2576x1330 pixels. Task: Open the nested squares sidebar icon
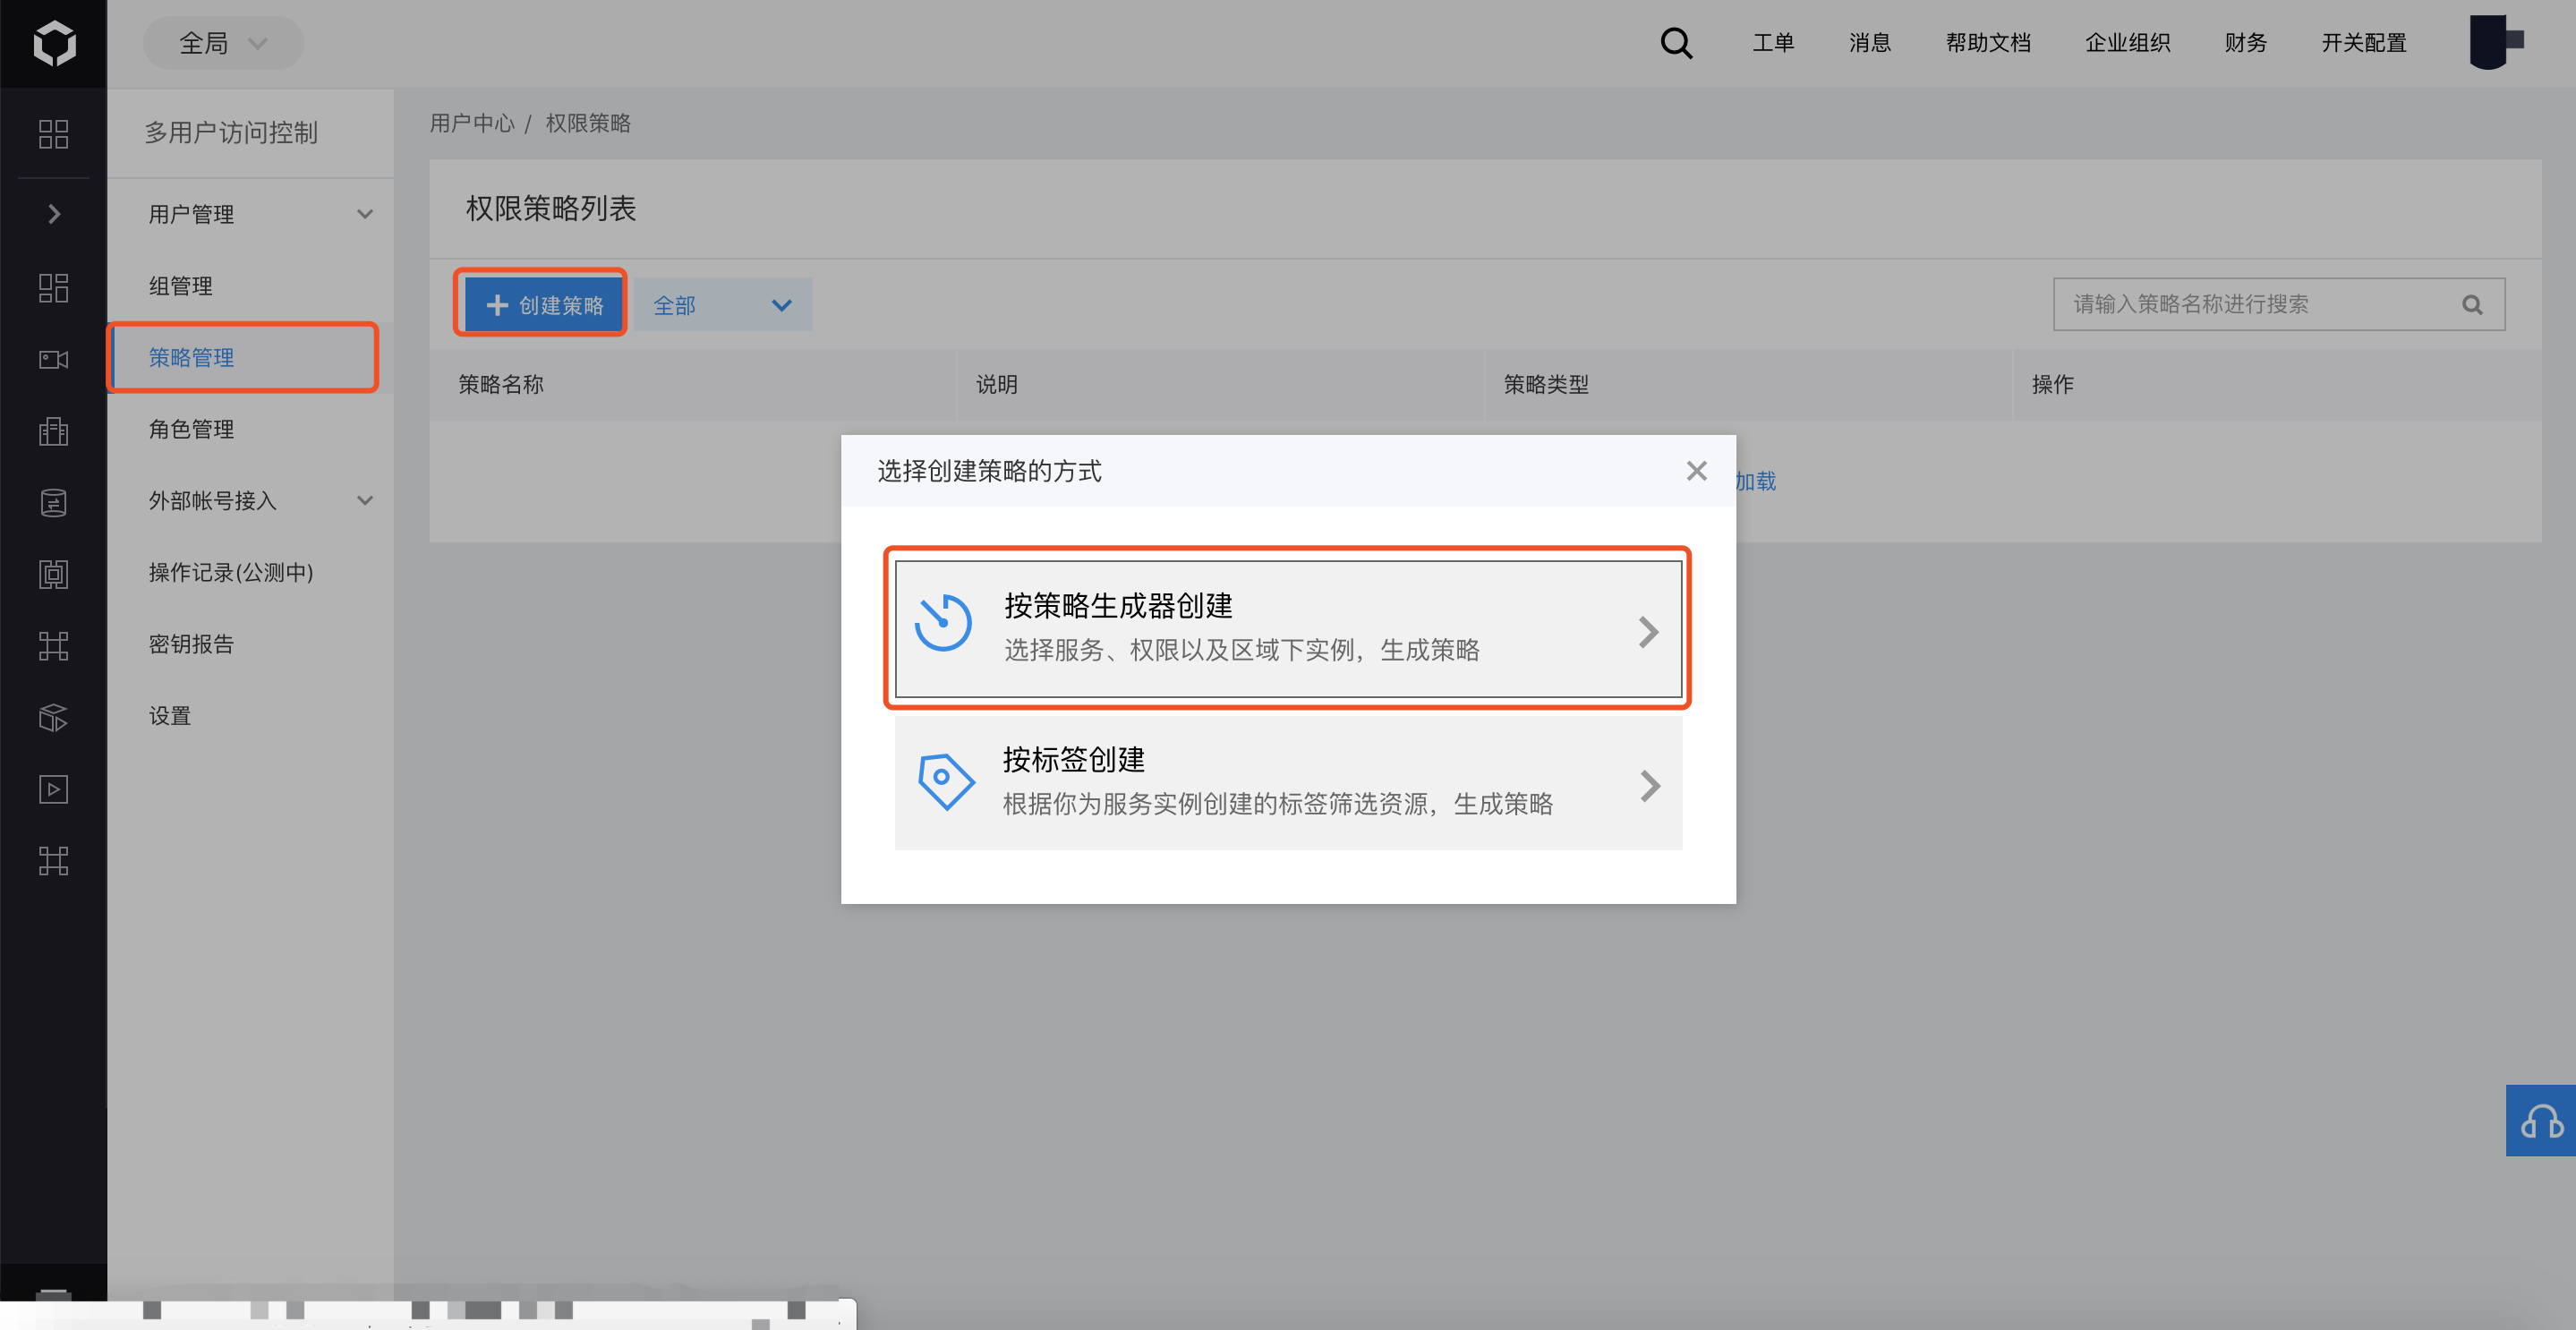(53, 574)
